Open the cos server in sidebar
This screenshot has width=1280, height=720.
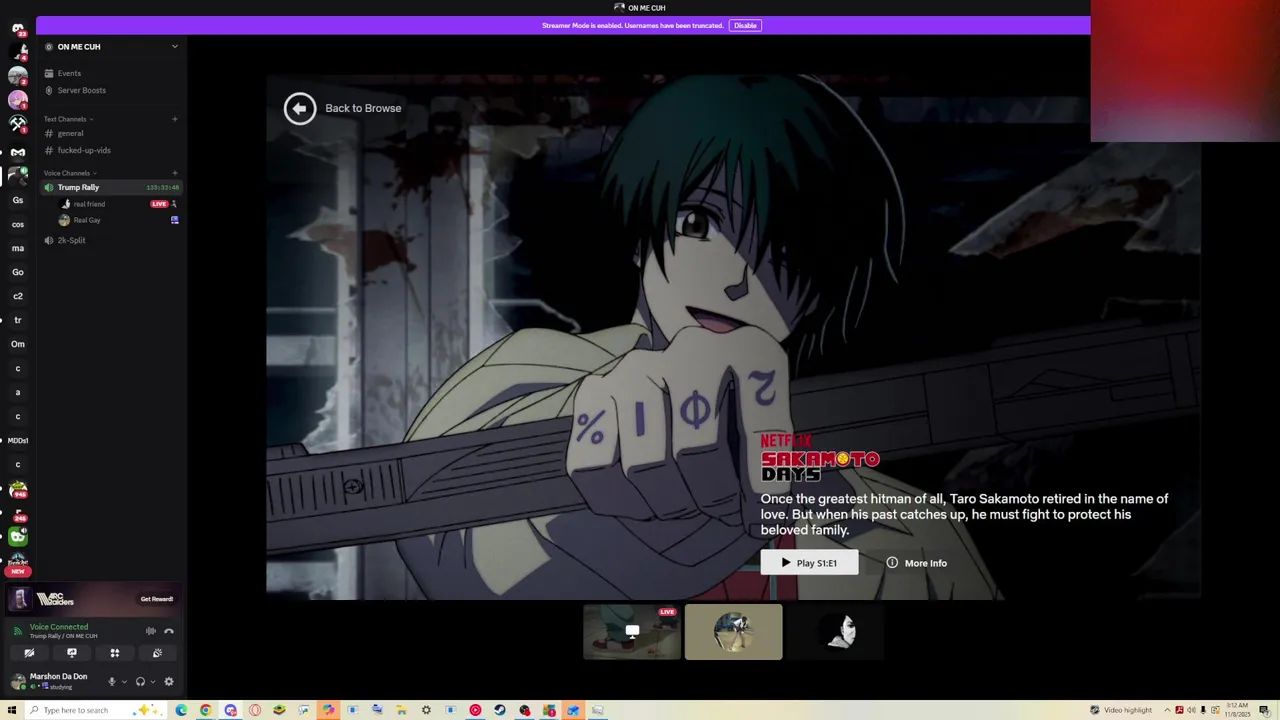click(x=18, y=224)
